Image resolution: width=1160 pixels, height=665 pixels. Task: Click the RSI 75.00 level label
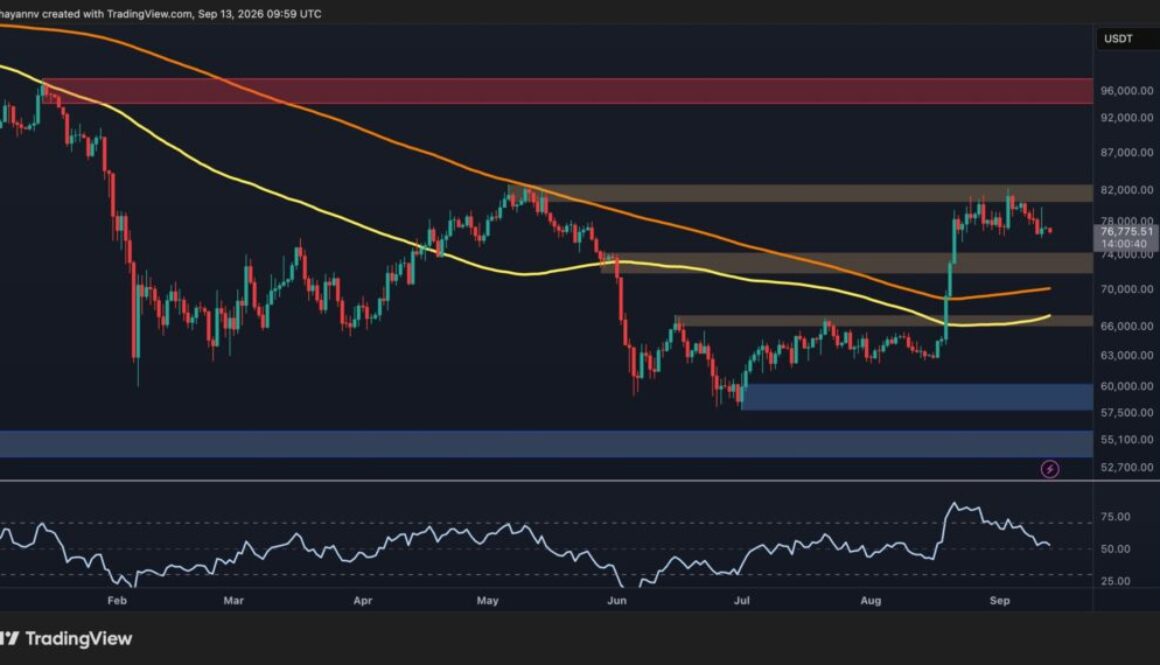[1115, 516]
